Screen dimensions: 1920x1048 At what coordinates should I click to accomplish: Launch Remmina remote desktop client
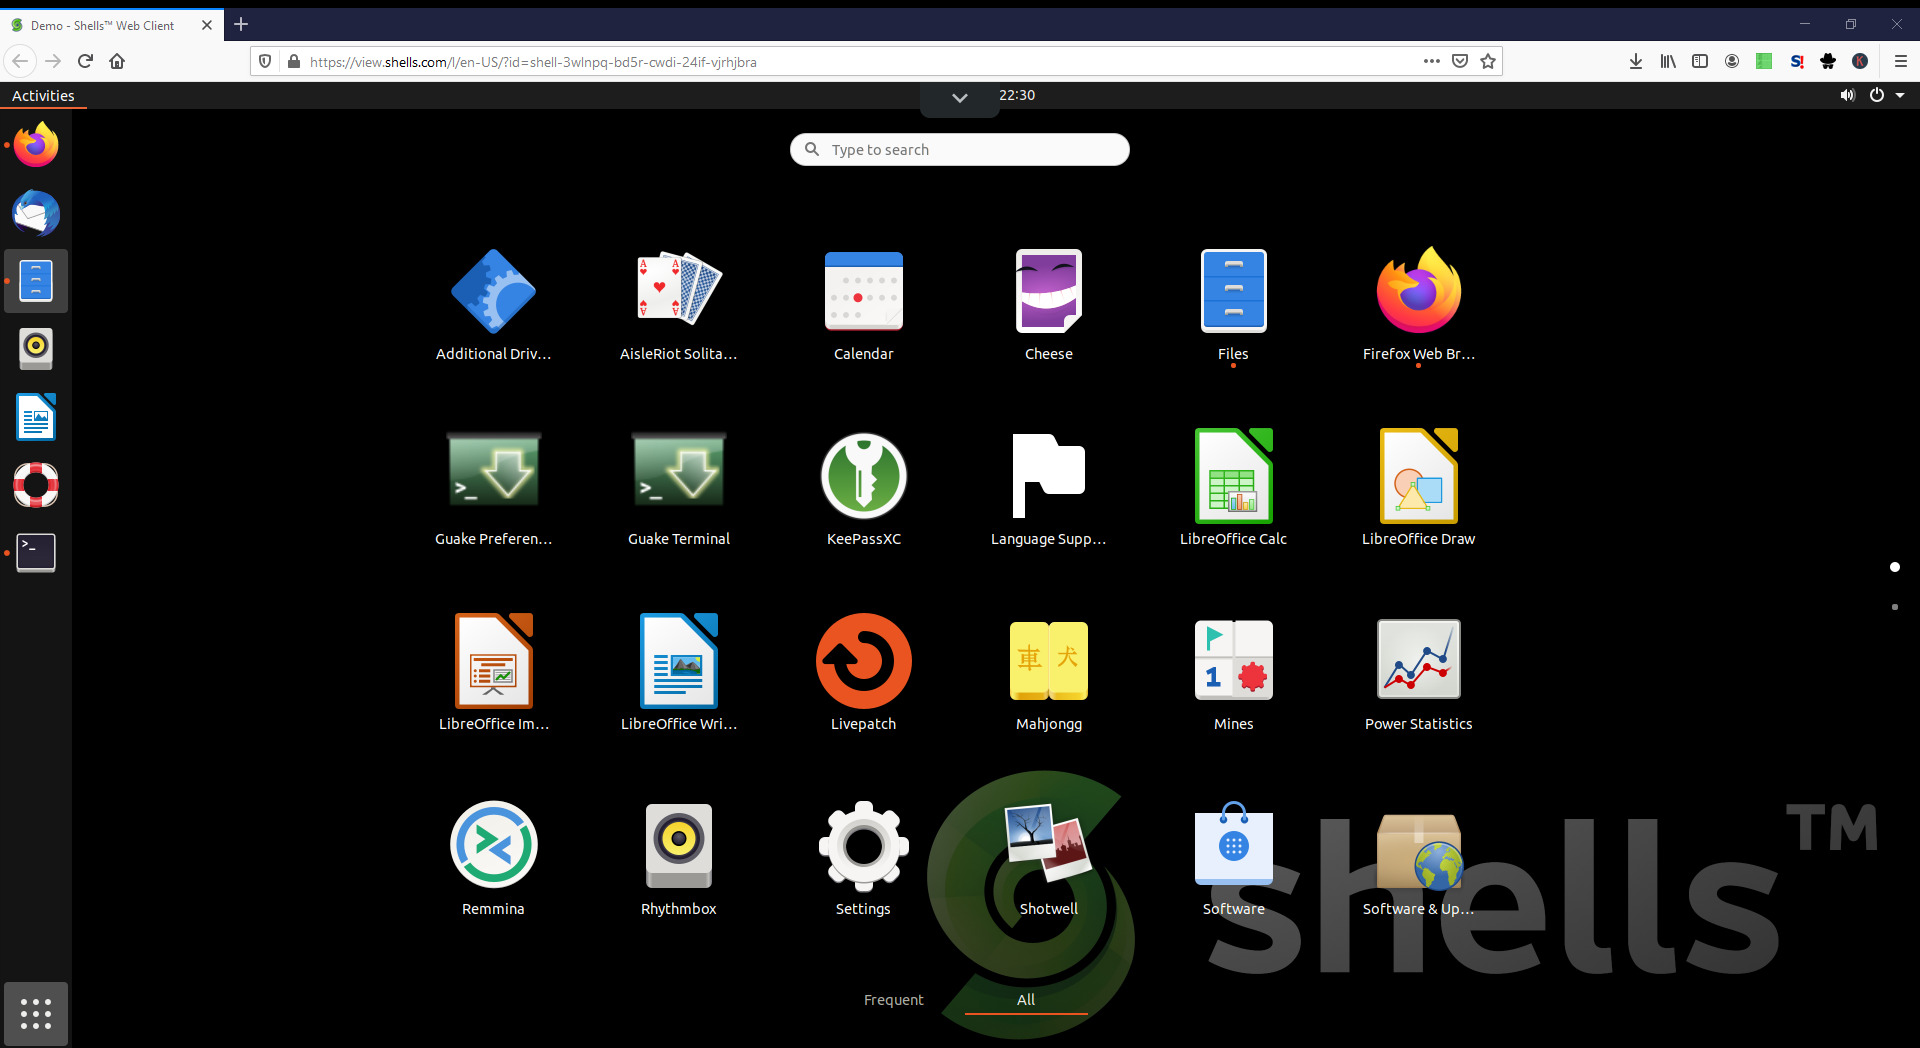[493, 860]
